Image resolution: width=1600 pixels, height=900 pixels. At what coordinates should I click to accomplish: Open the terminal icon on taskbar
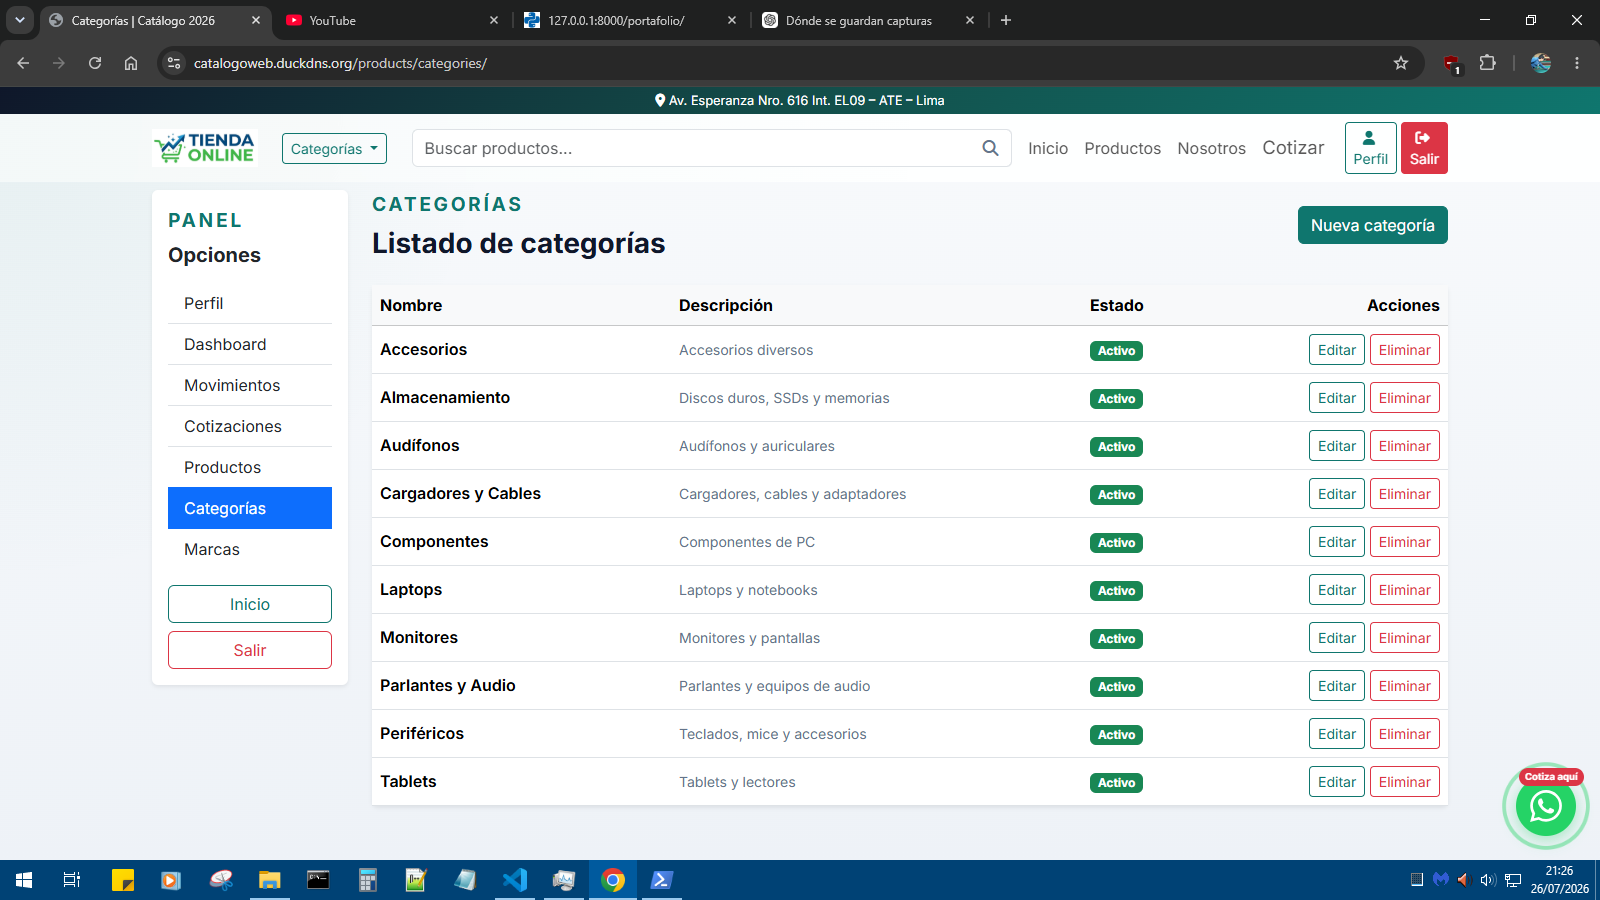click(x=318, y=880)
